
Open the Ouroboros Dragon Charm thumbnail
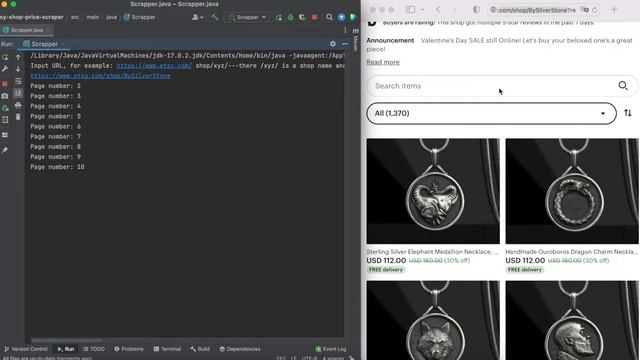[572, 191]
